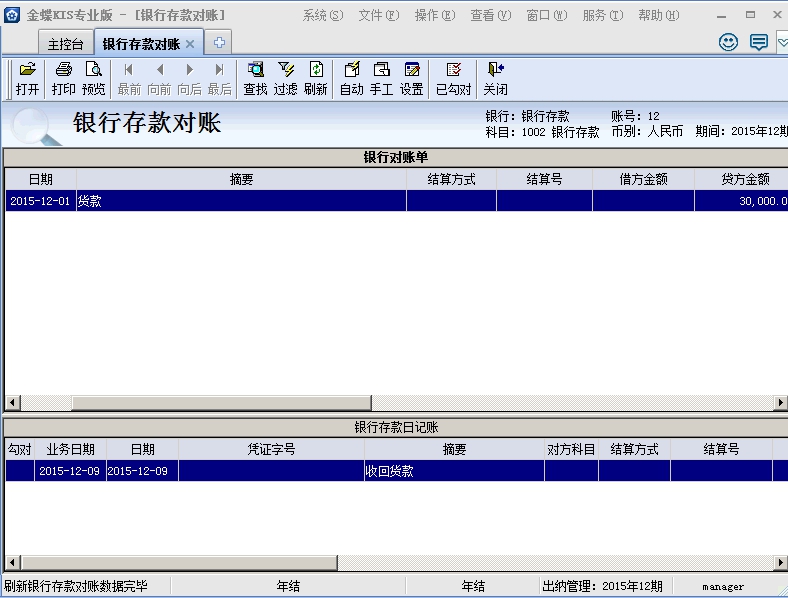Close the 银行存款对账 tab

pyautogui.click(x=190, y=44)
